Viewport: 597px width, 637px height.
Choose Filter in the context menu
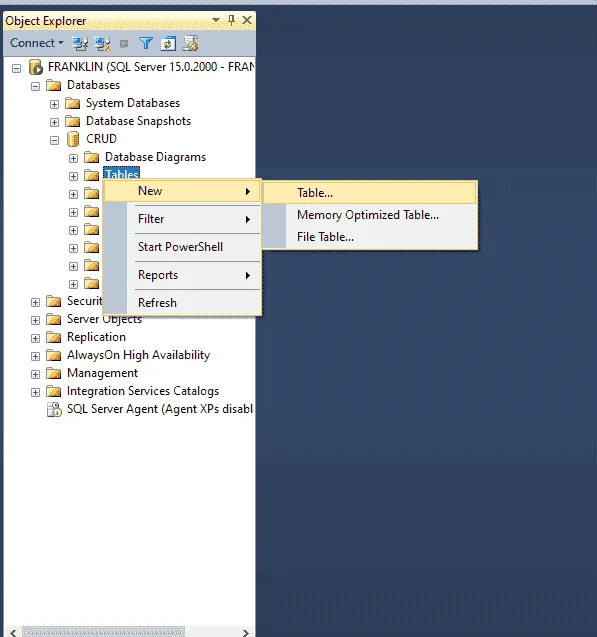[182, 219]
